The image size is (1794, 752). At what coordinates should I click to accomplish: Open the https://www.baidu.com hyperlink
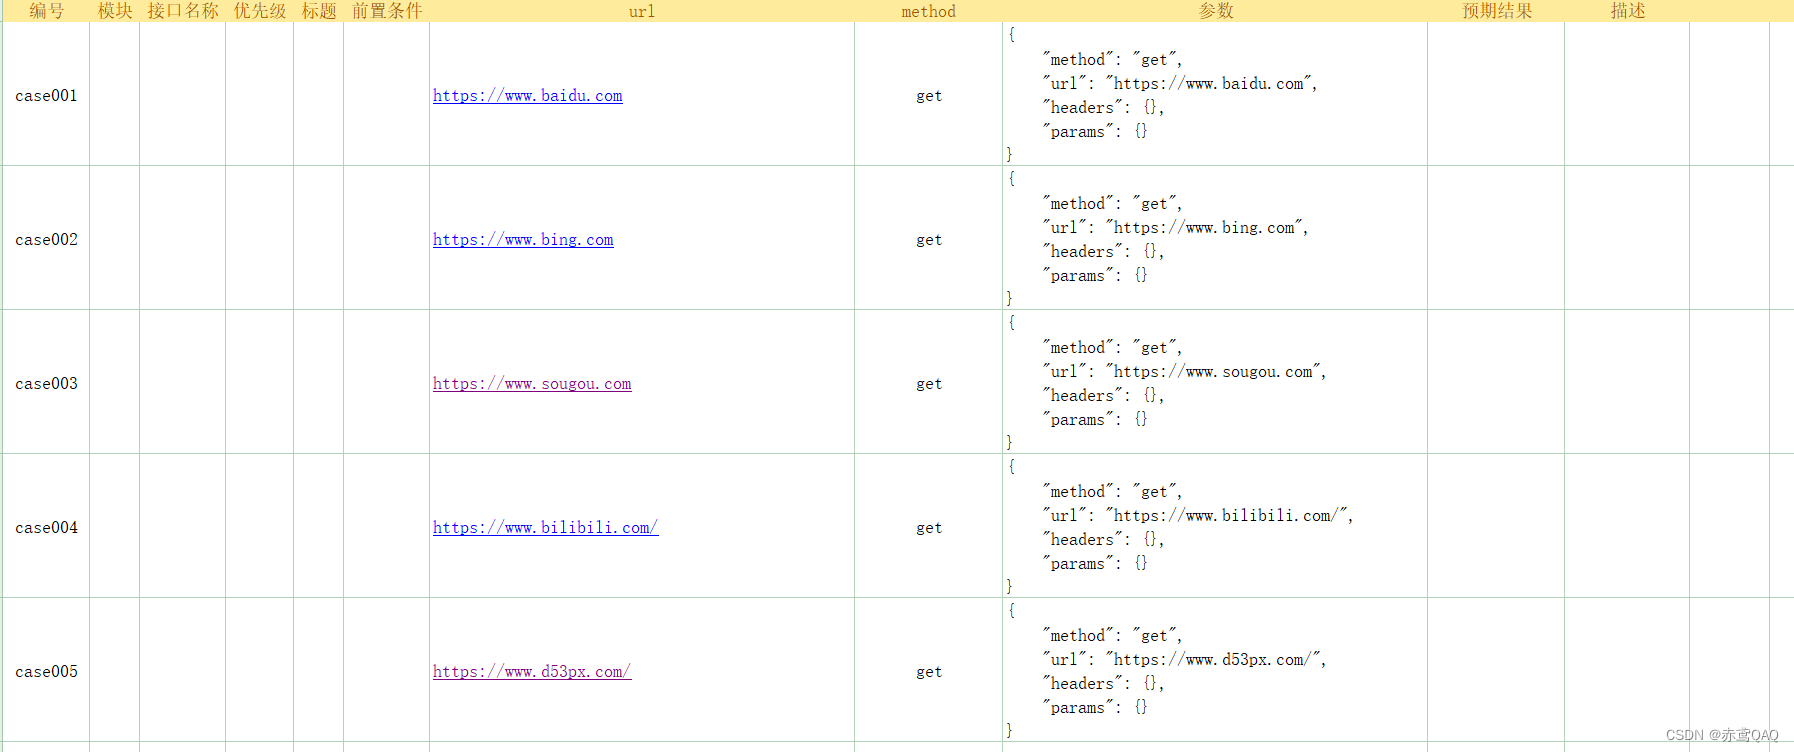tap(527, 96)
